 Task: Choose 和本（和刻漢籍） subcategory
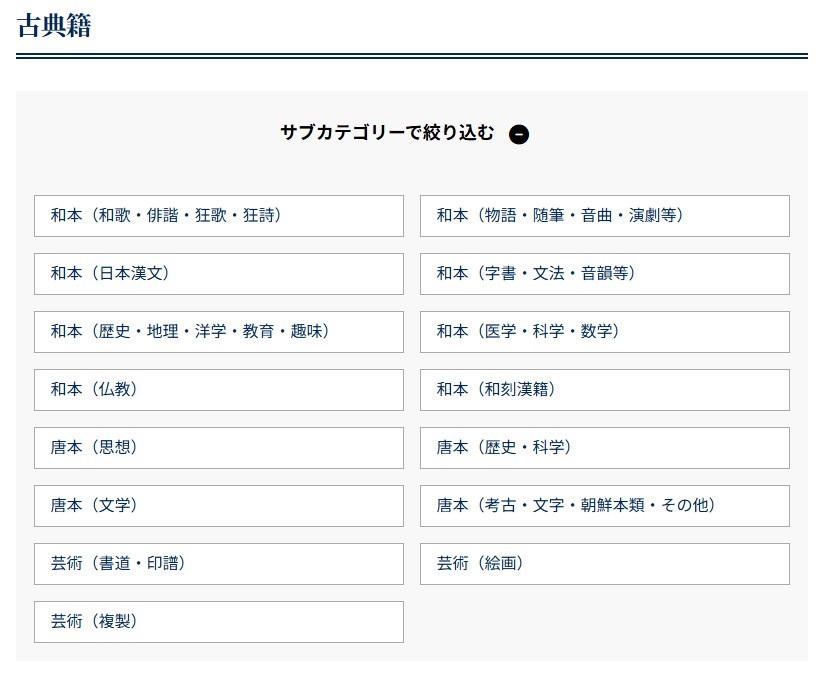(604, 390)
